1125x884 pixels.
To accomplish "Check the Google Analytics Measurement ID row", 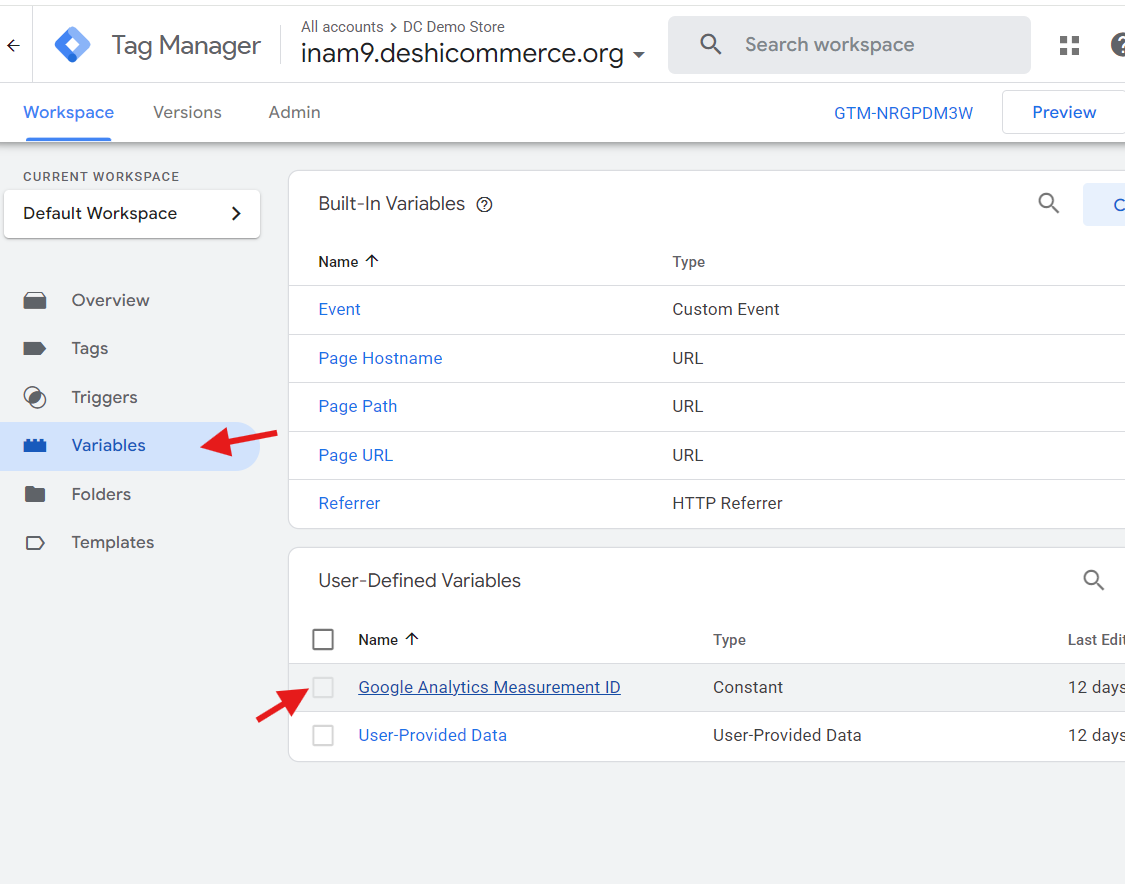I will tap(323, 687).
